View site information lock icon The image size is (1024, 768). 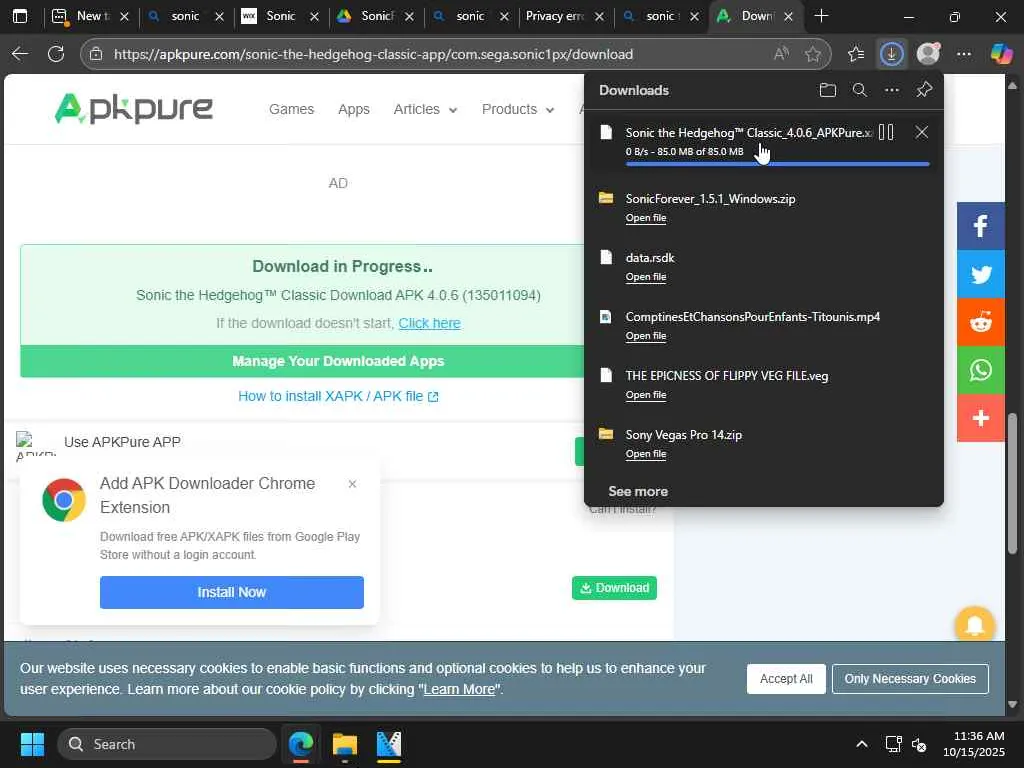(x=96, y=54)
